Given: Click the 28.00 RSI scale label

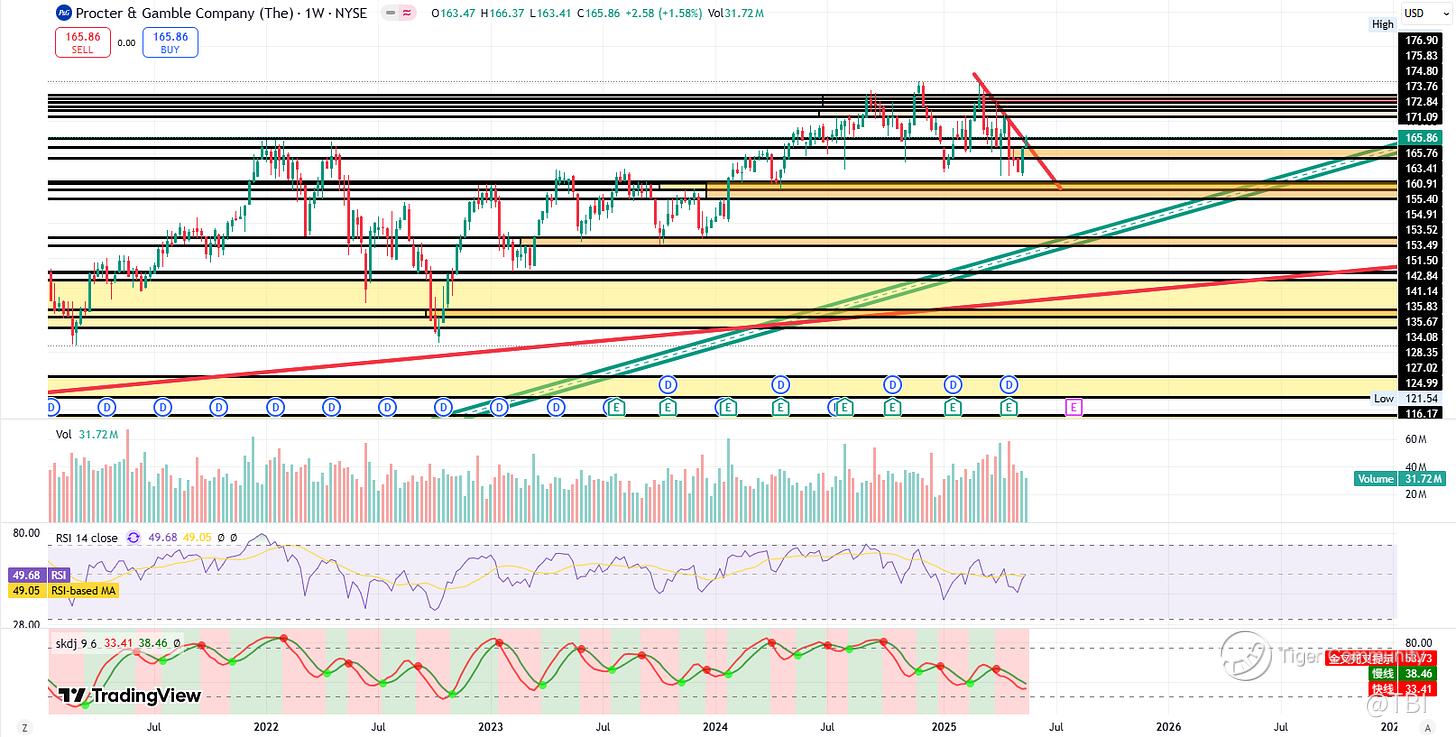Looking at the screenshot, I should [x=26, y=624].
